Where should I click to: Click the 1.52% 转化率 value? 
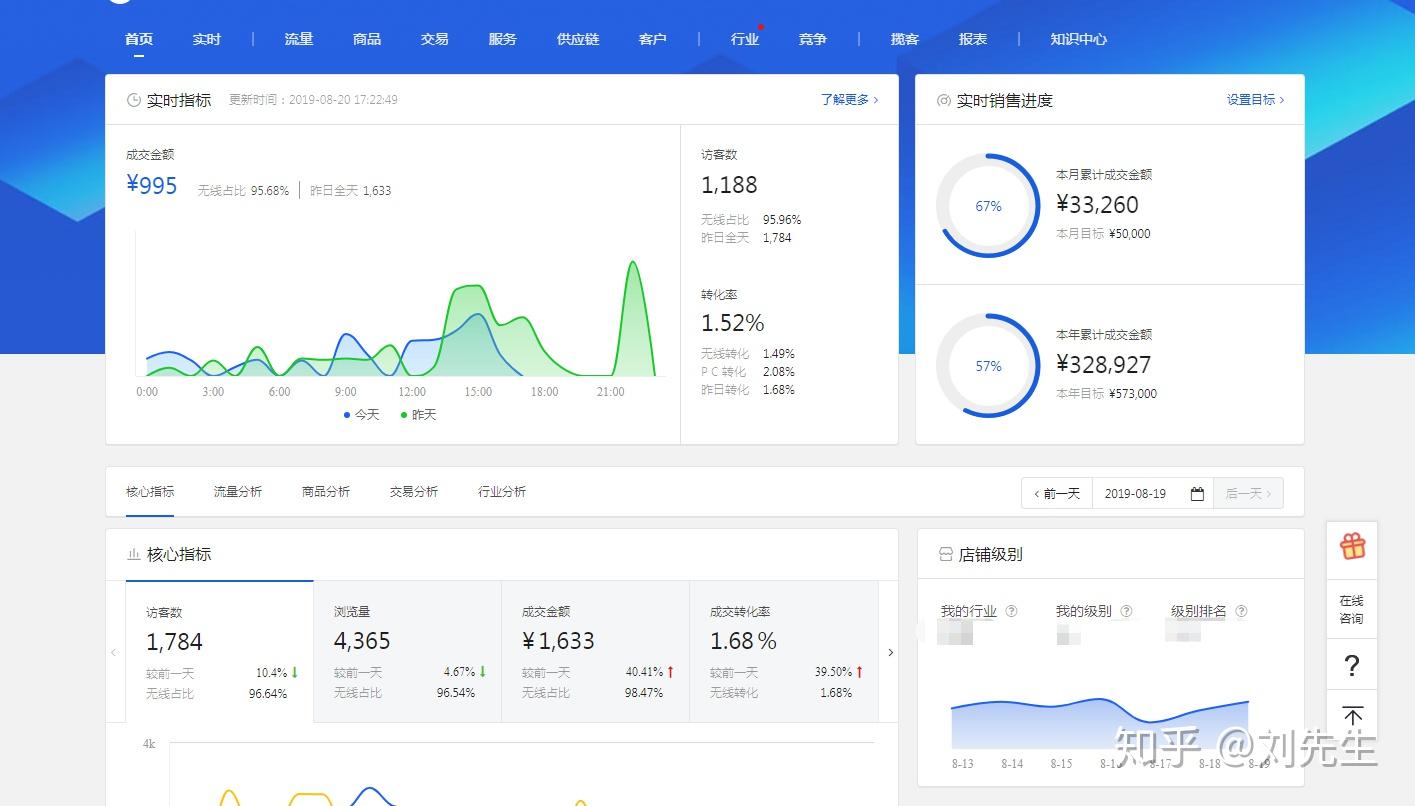(x=732, y=323)
